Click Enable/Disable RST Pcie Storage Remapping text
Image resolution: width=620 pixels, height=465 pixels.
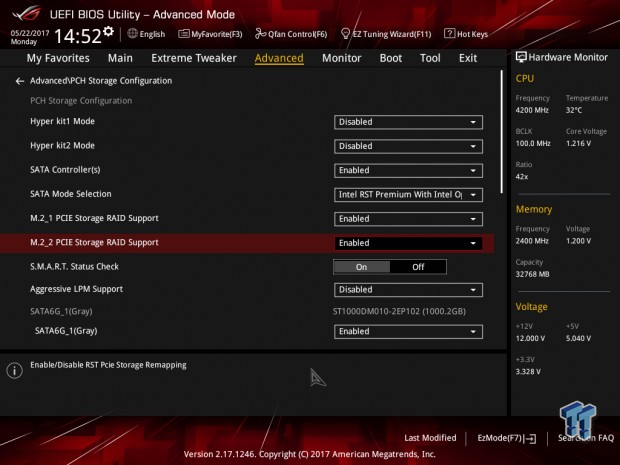tap(108, 365)
